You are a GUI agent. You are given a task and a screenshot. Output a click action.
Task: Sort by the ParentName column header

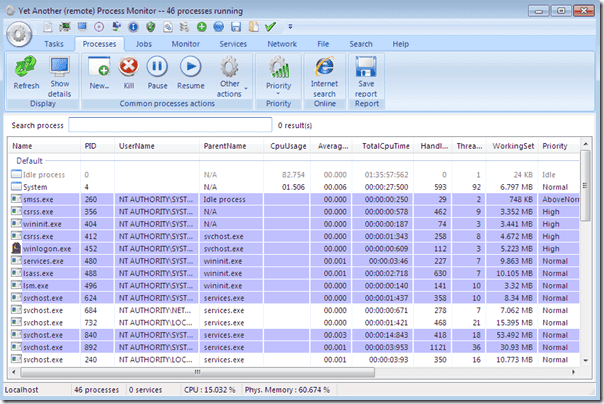point(231,146)
